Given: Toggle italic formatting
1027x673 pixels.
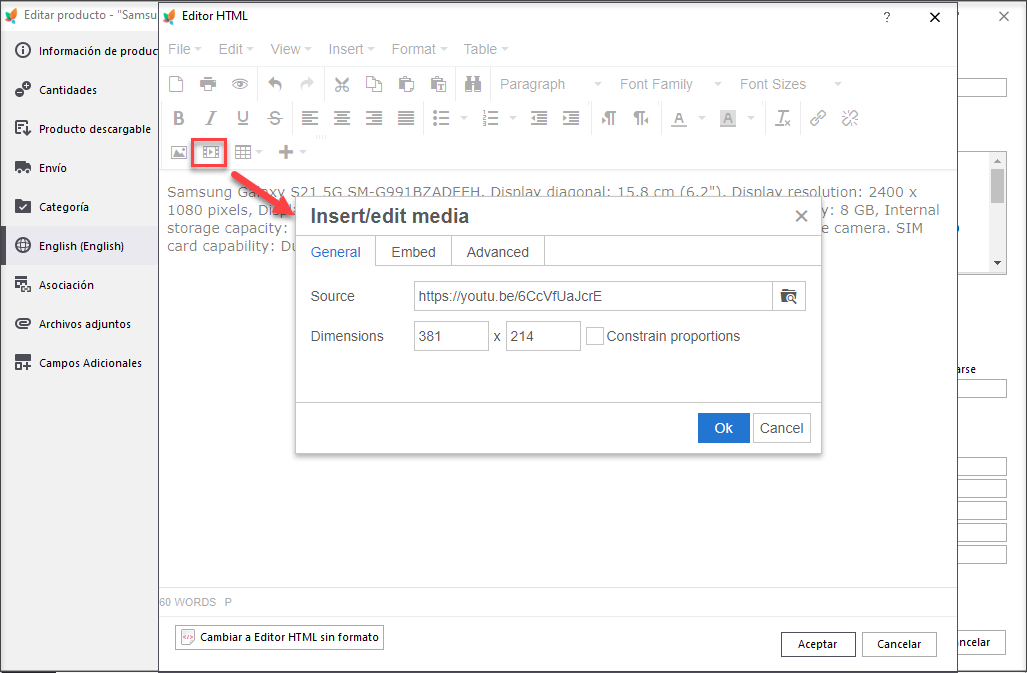Looking at the screenshot, I should pos(210,118).
